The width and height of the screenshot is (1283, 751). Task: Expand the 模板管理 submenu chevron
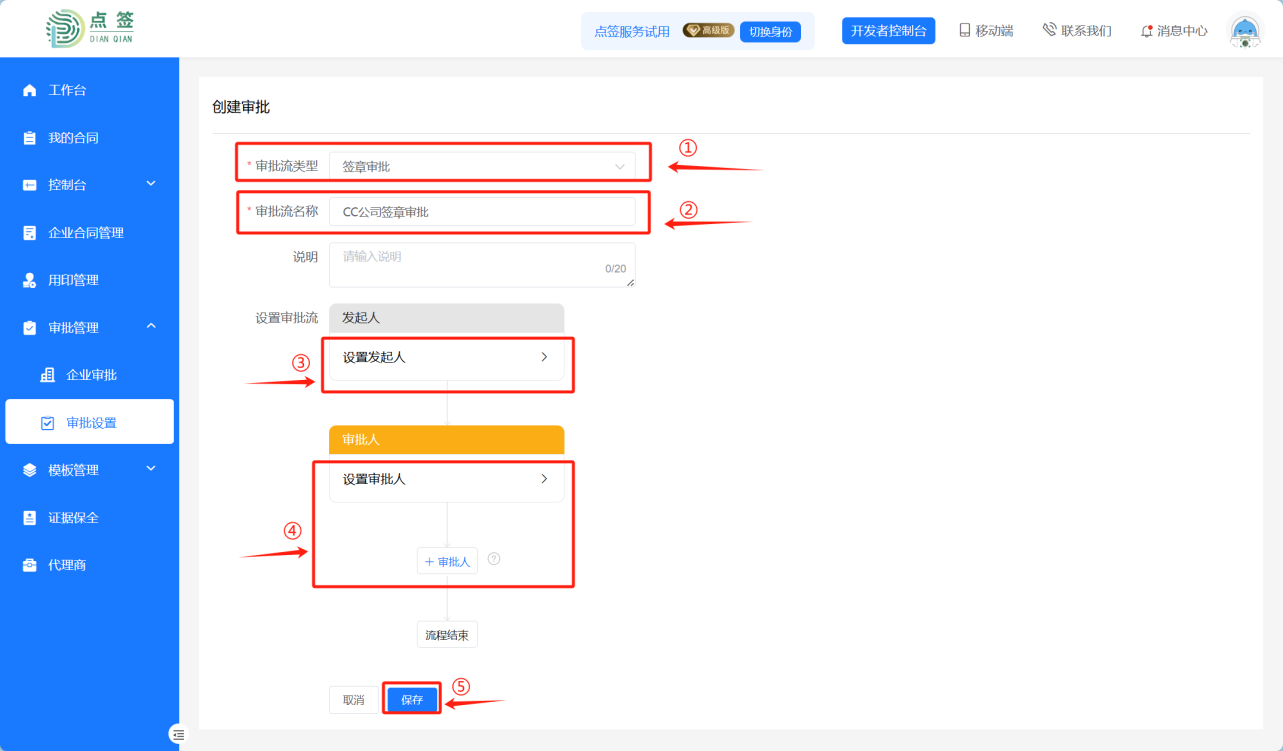click(x=151, y=468)
